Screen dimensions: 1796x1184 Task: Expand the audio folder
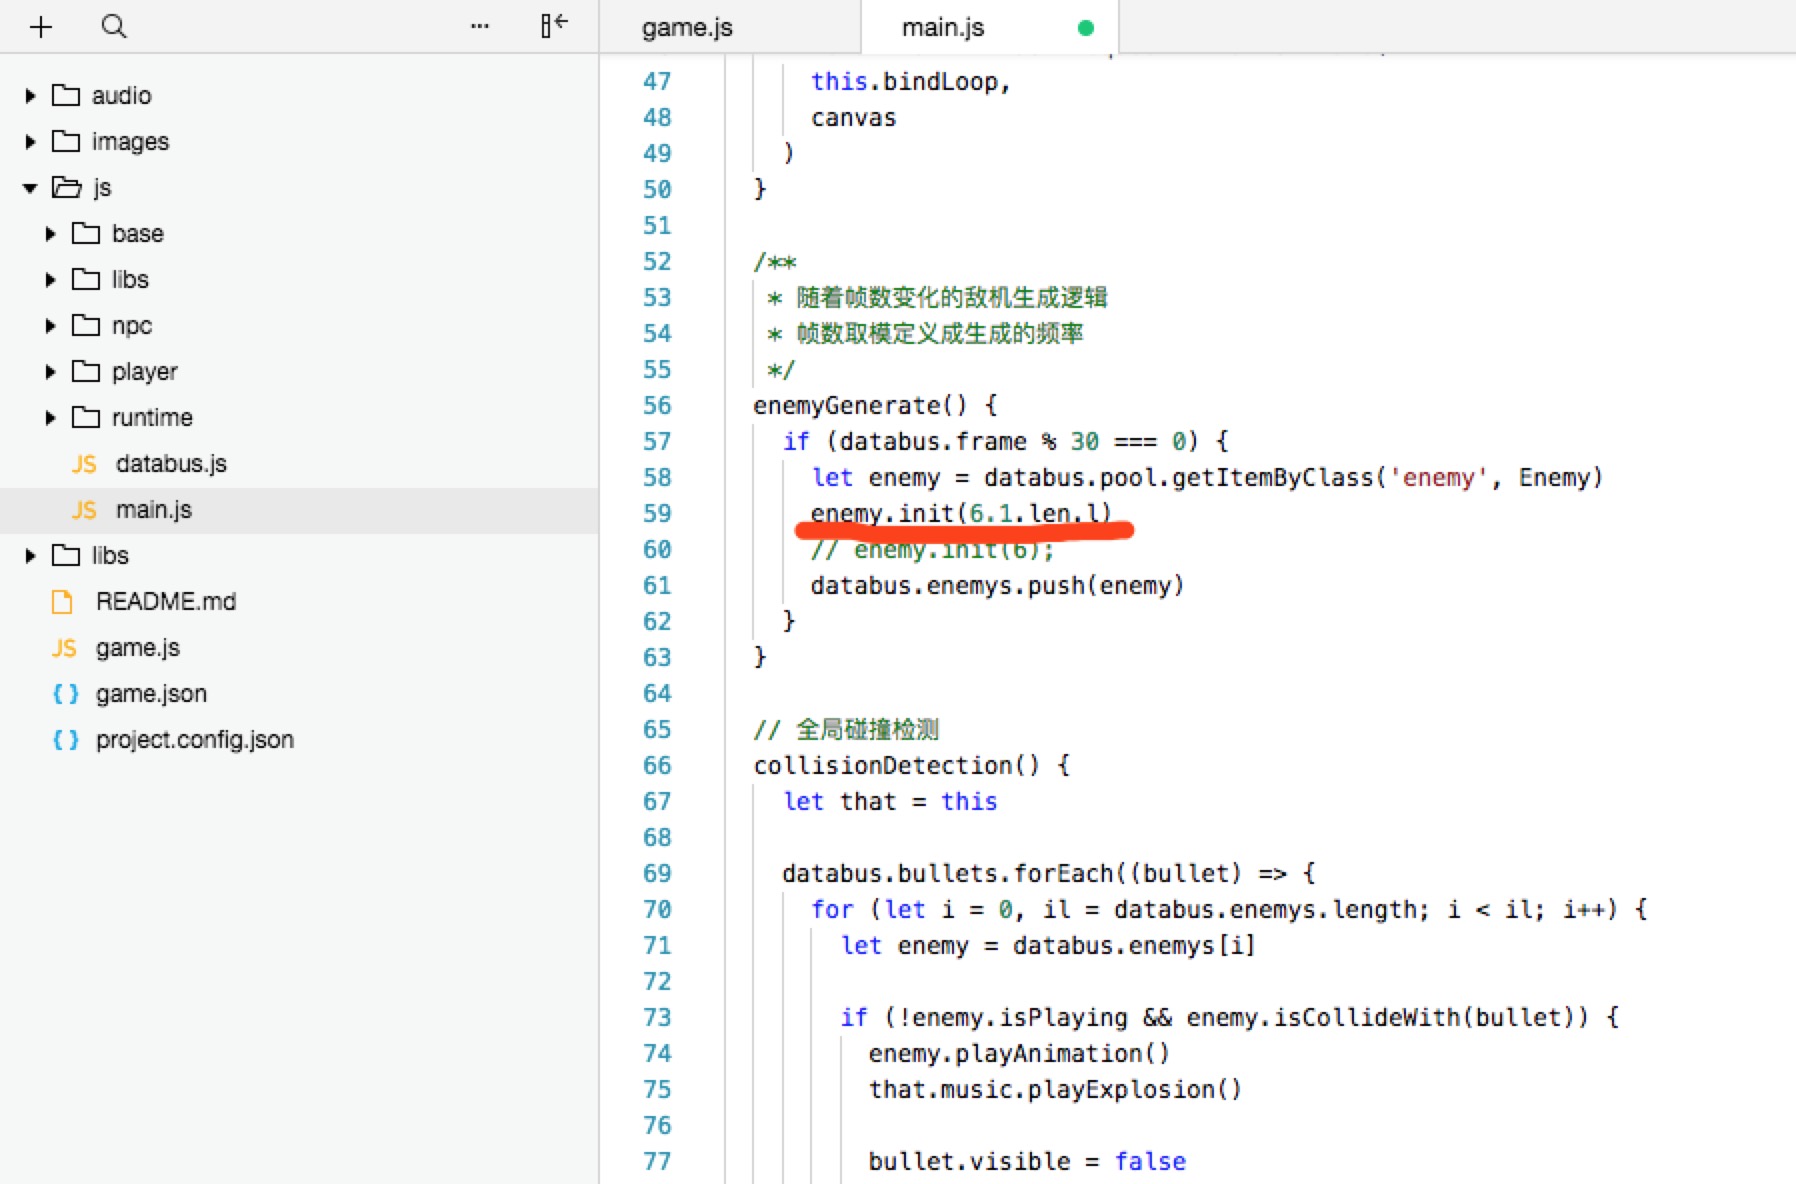[x=30, y=96]
